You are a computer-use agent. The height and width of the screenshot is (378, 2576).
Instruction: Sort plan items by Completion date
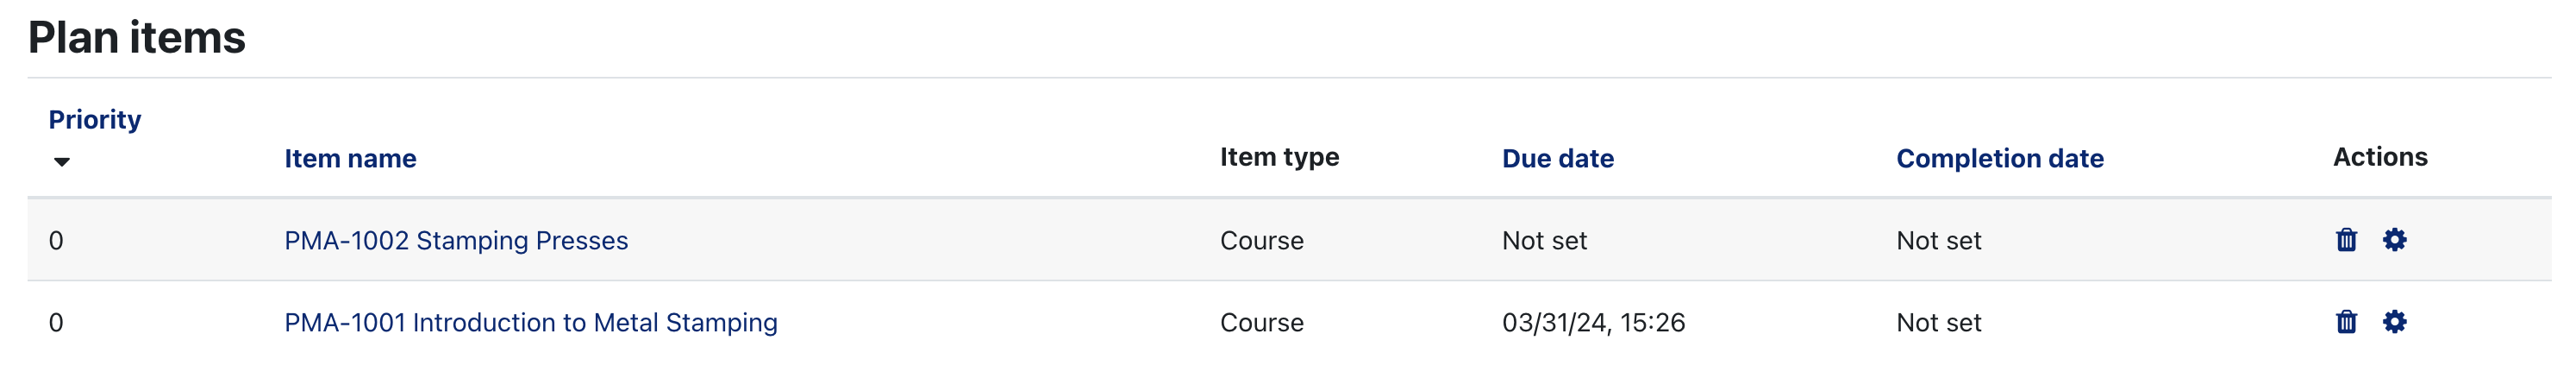(x=1999, y=158)
